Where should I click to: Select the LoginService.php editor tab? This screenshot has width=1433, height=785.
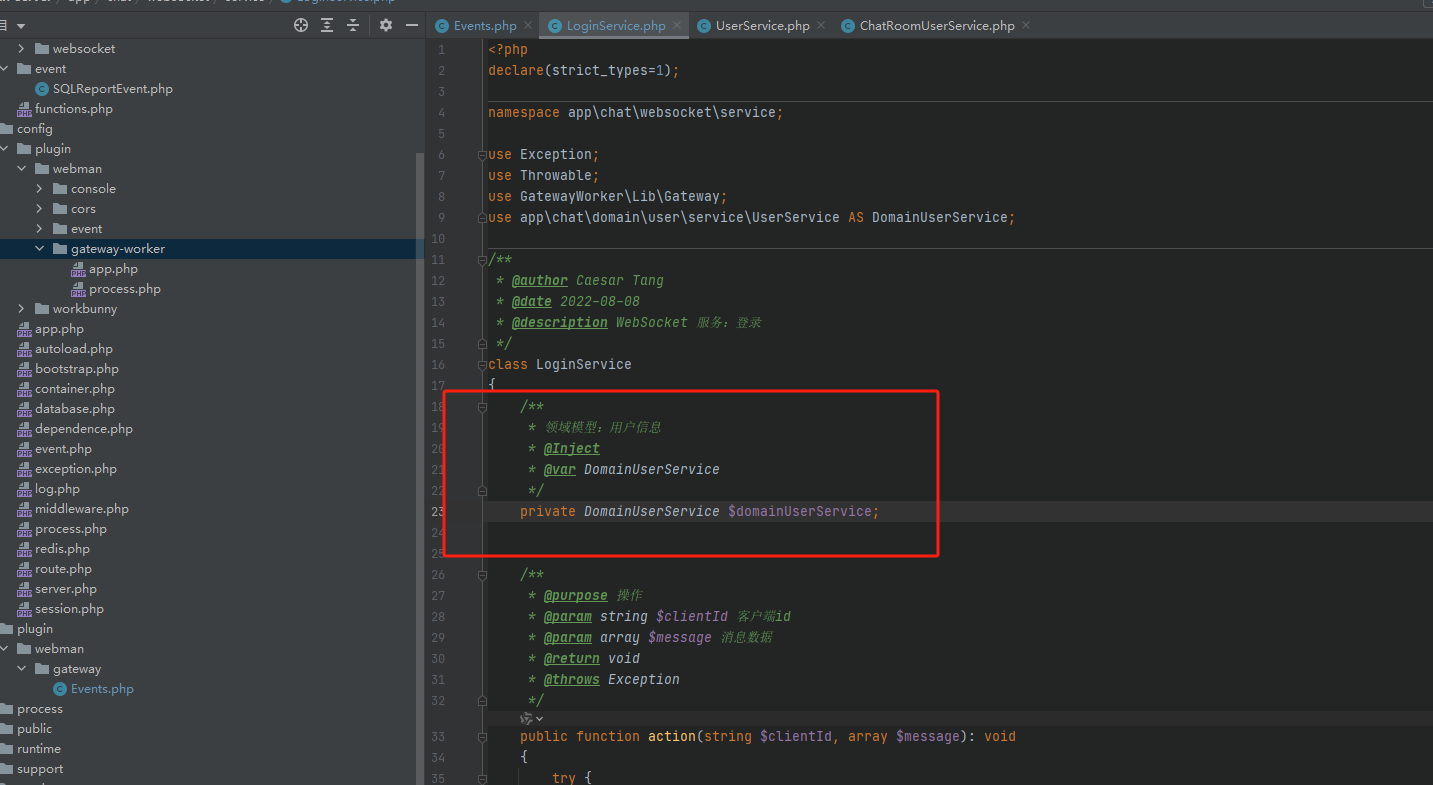[x=616, y=26]
